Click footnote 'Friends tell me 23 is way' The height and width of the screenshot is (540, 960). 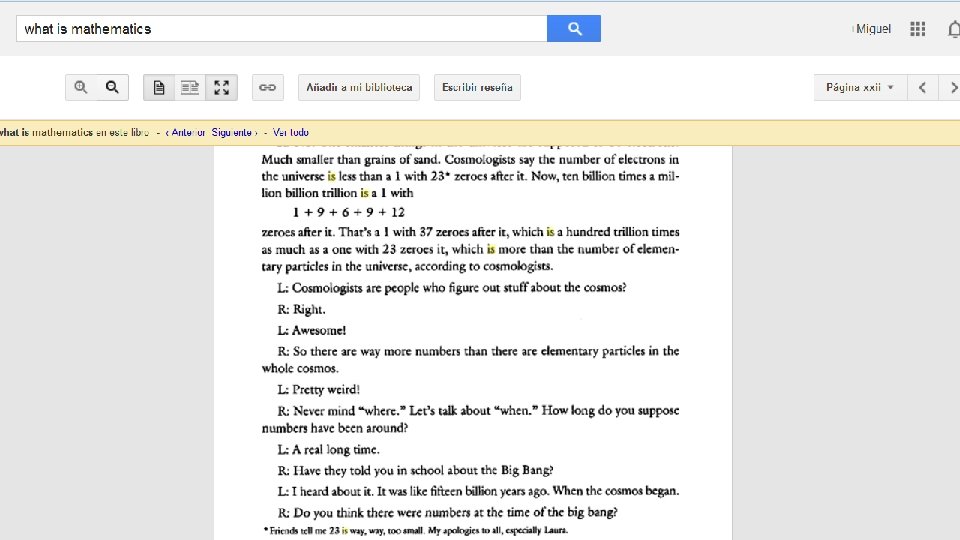(x=416, y=531)
